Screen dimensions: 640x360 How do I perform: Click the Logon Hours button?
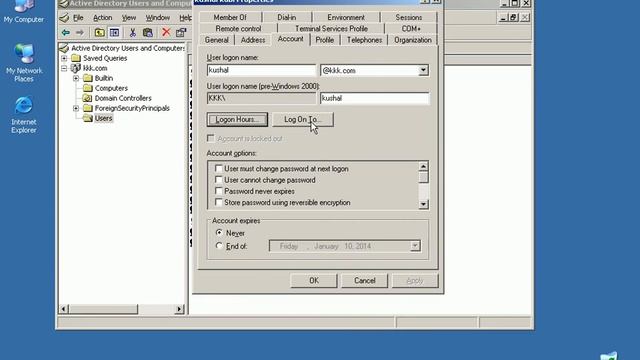click(237, 120)
